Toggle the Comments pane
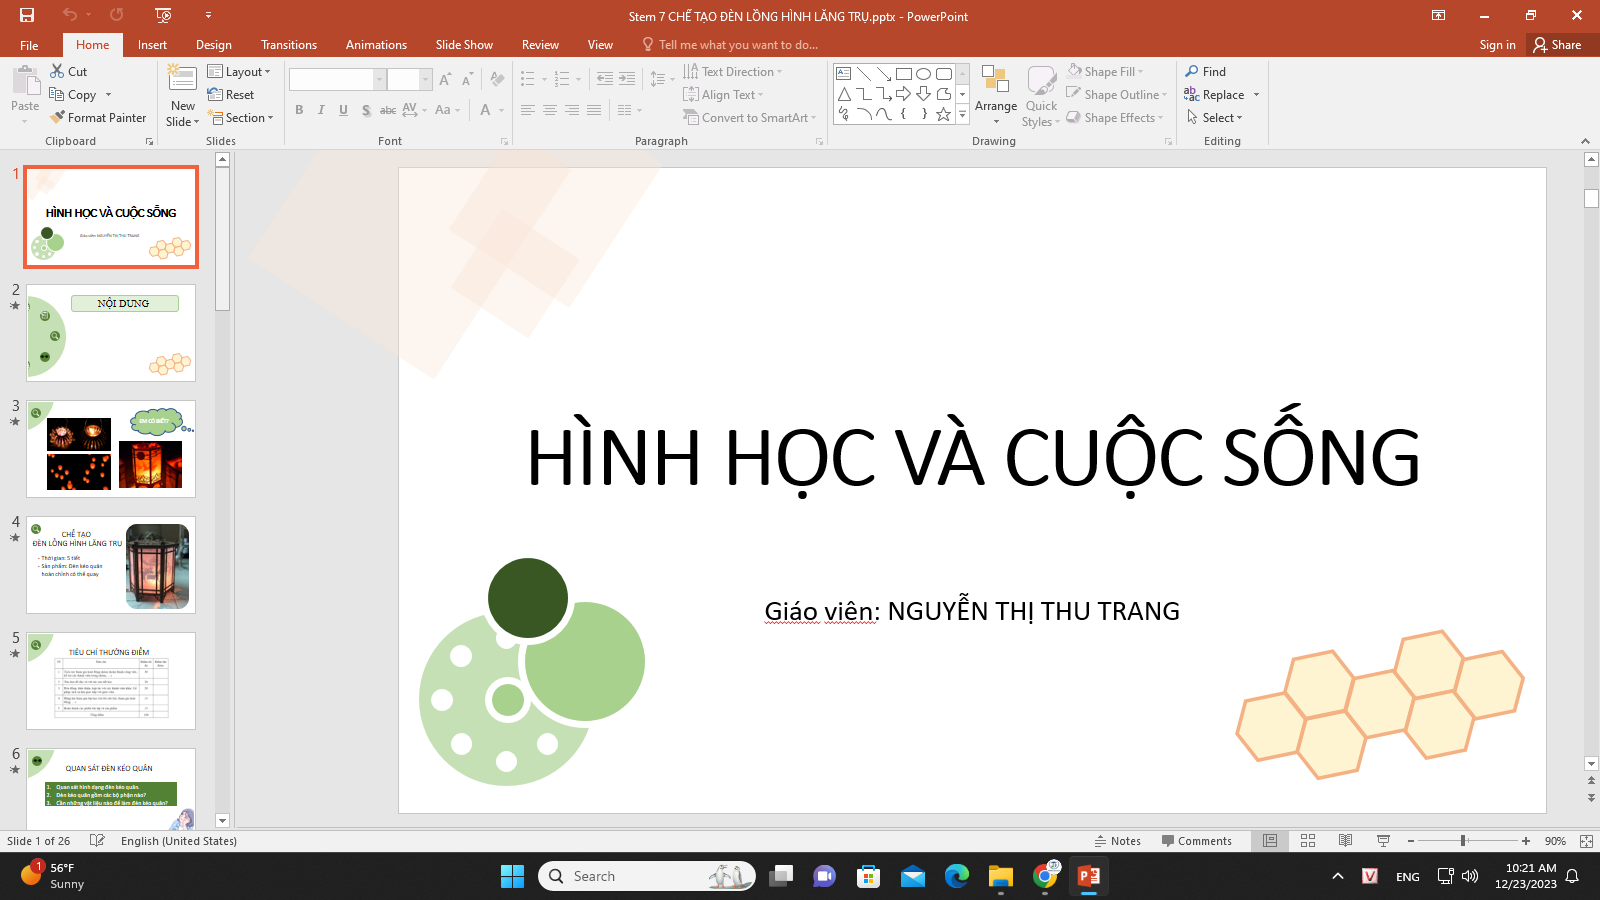The image size is (1600, 900). pos(1196,841)
